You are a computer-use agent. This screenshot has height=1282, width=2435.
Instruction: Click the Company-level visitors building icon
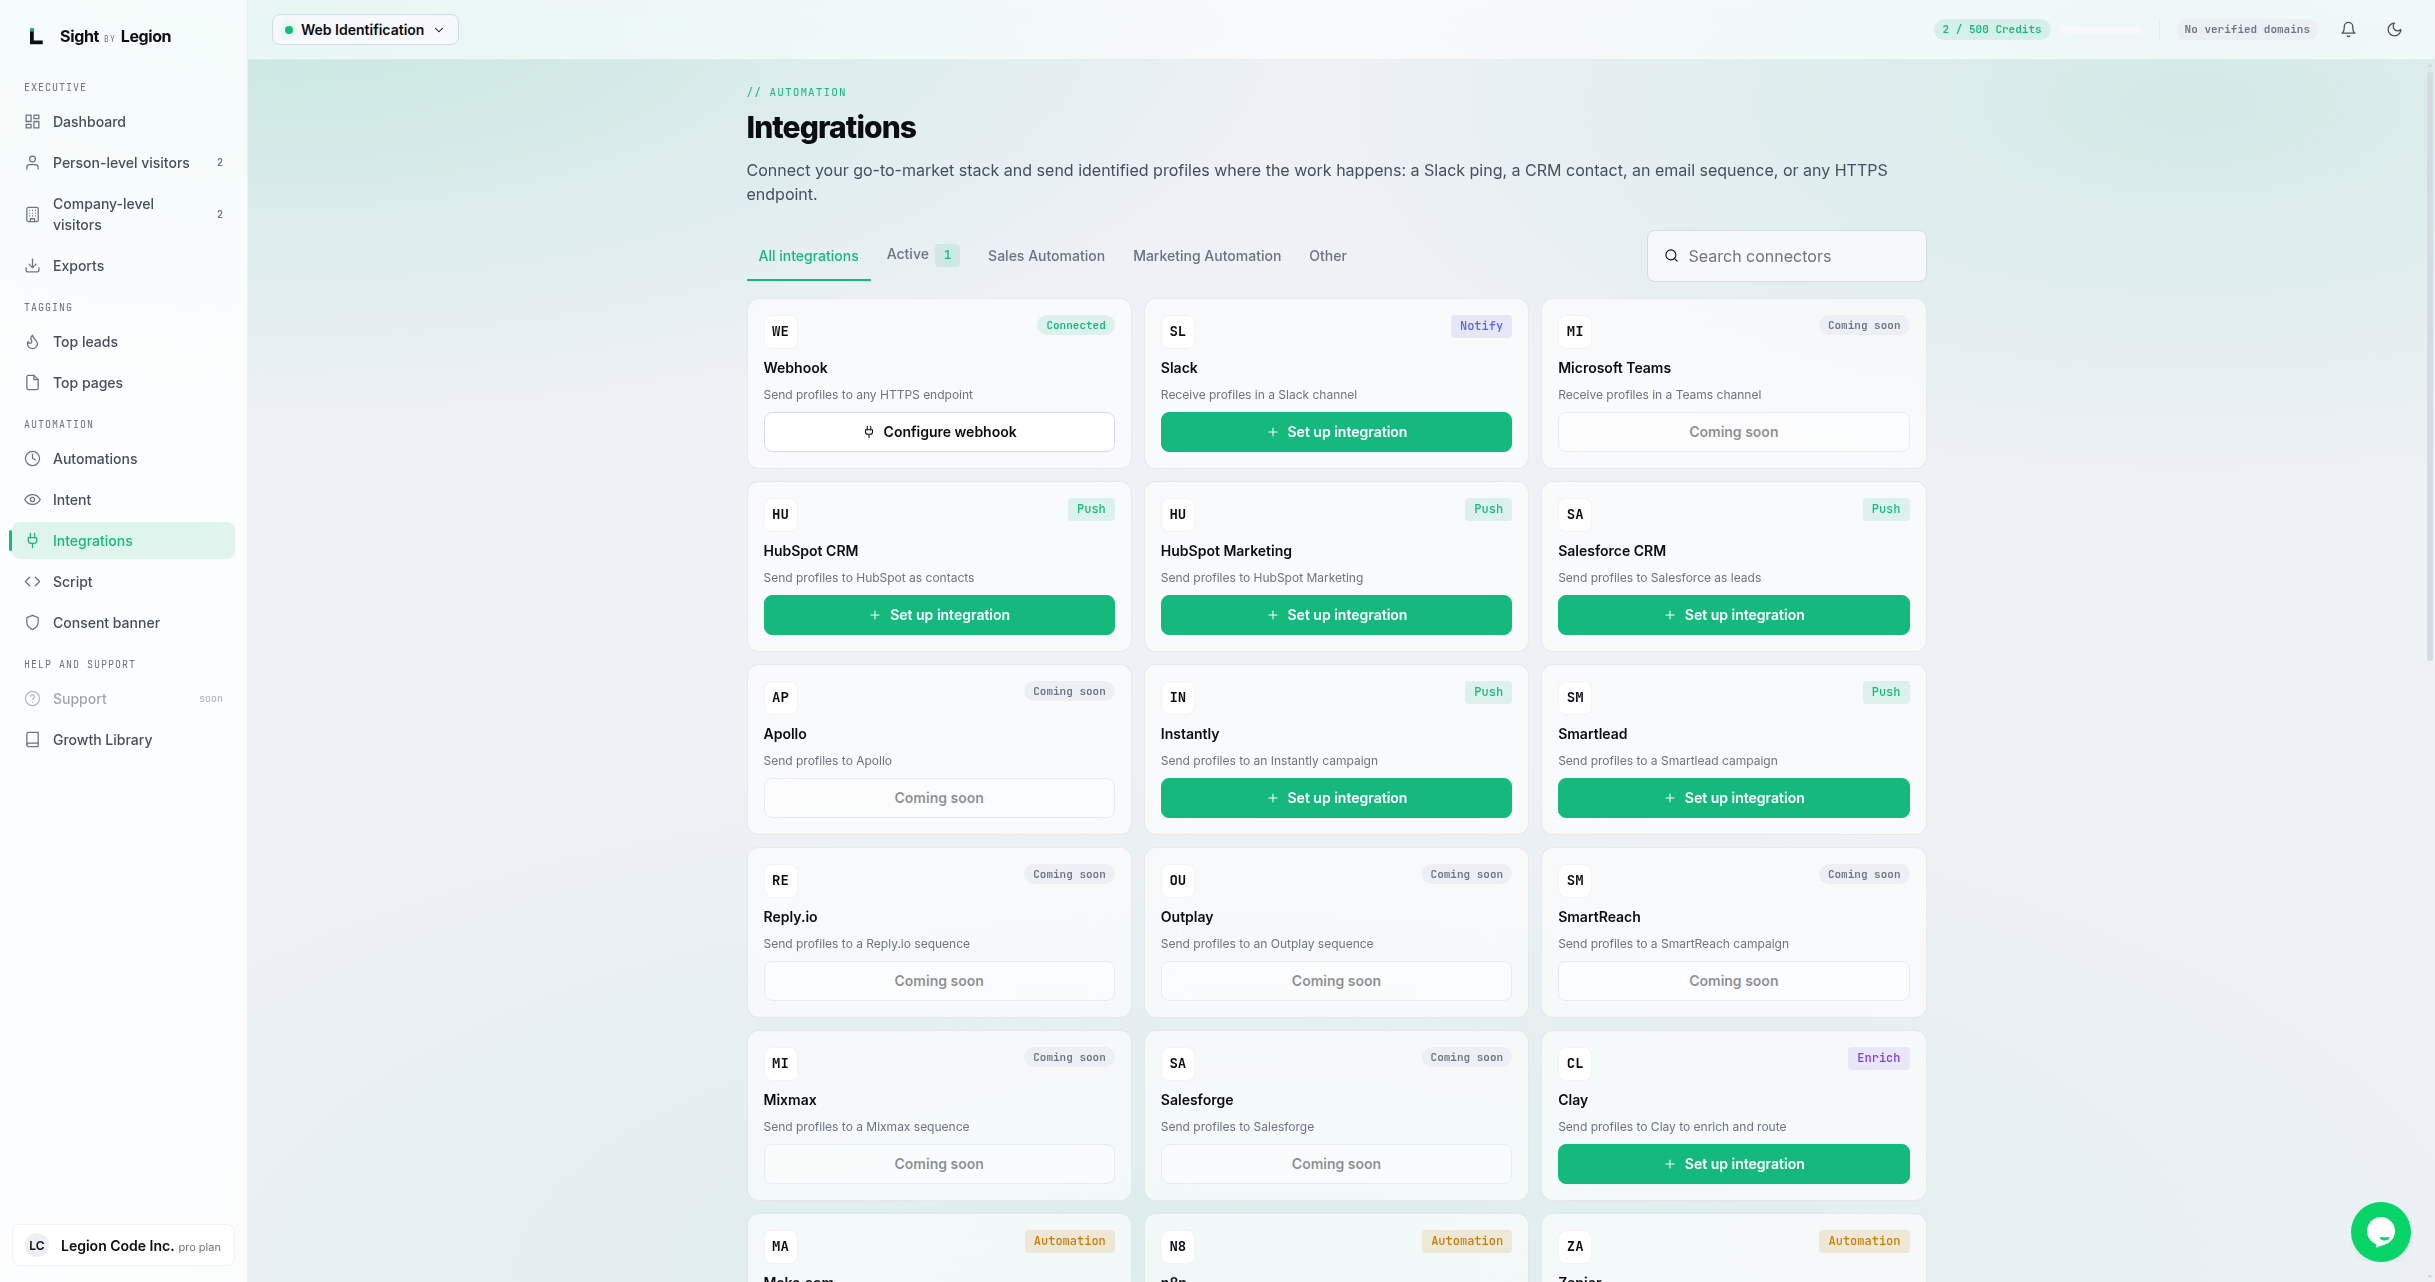33,214
